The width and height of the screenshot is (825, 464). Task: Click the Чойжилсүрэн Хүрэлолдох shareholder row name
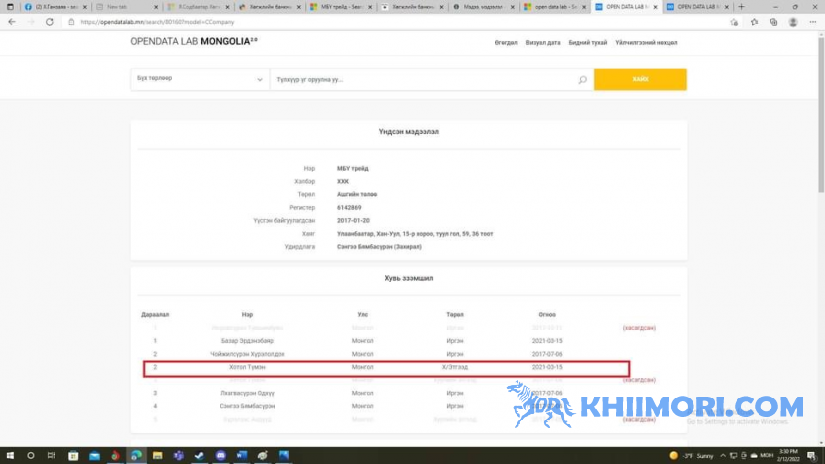click(247, 354)
